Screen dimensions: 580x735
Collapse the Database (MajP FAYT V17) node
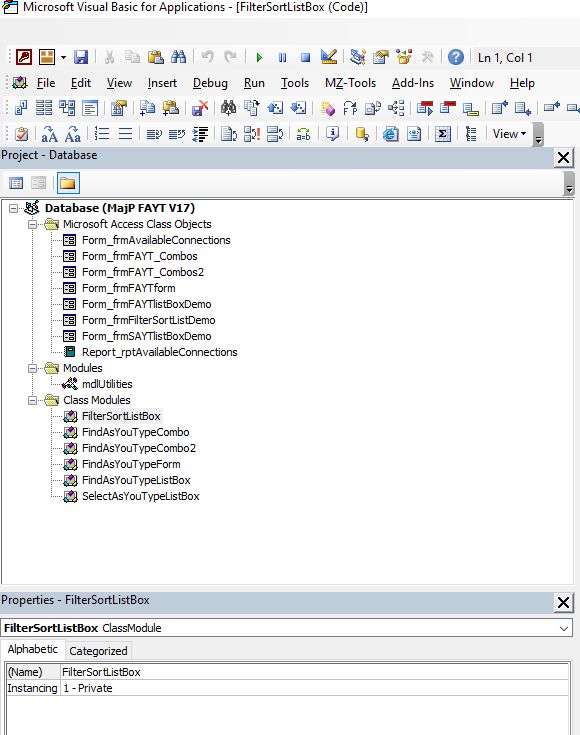click(14, 208)
